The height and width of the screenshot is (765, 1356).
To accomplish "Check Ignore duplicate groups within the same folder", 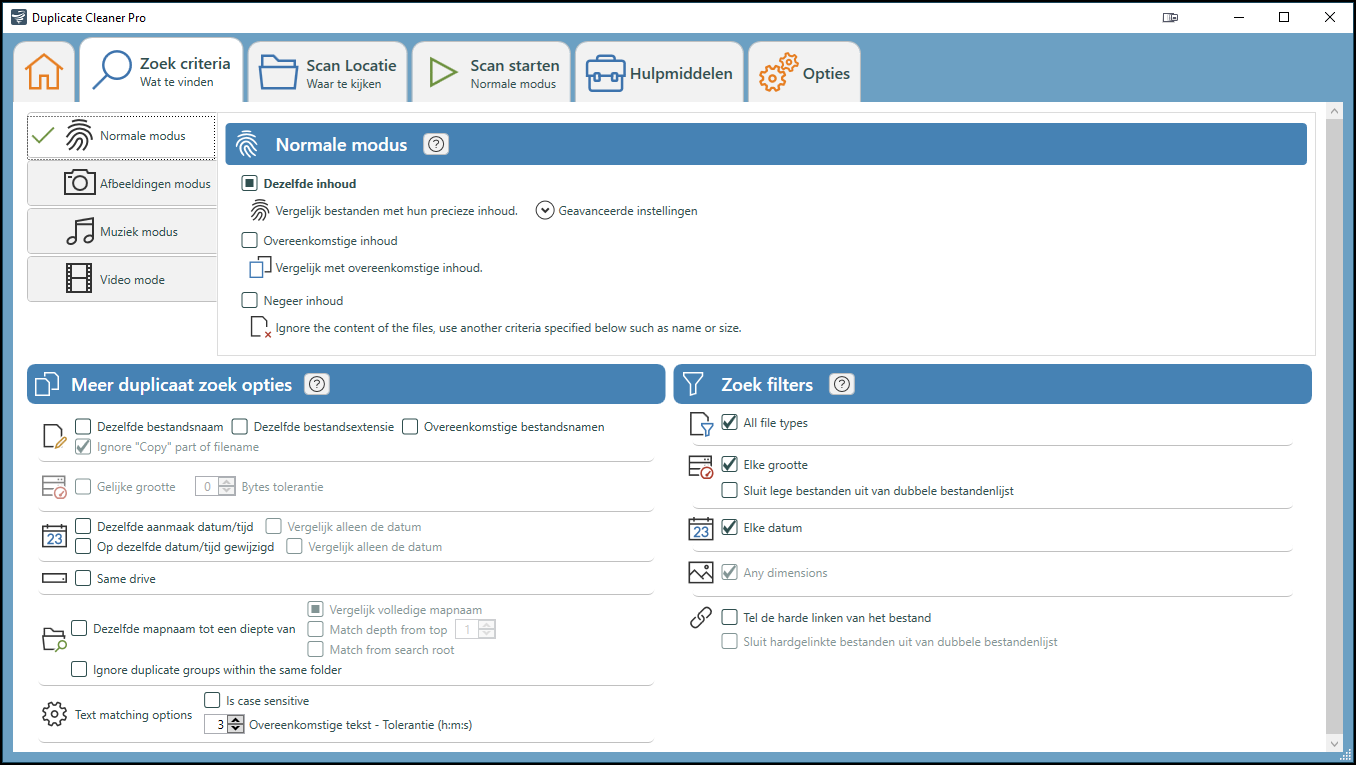I will click(79, 670).
